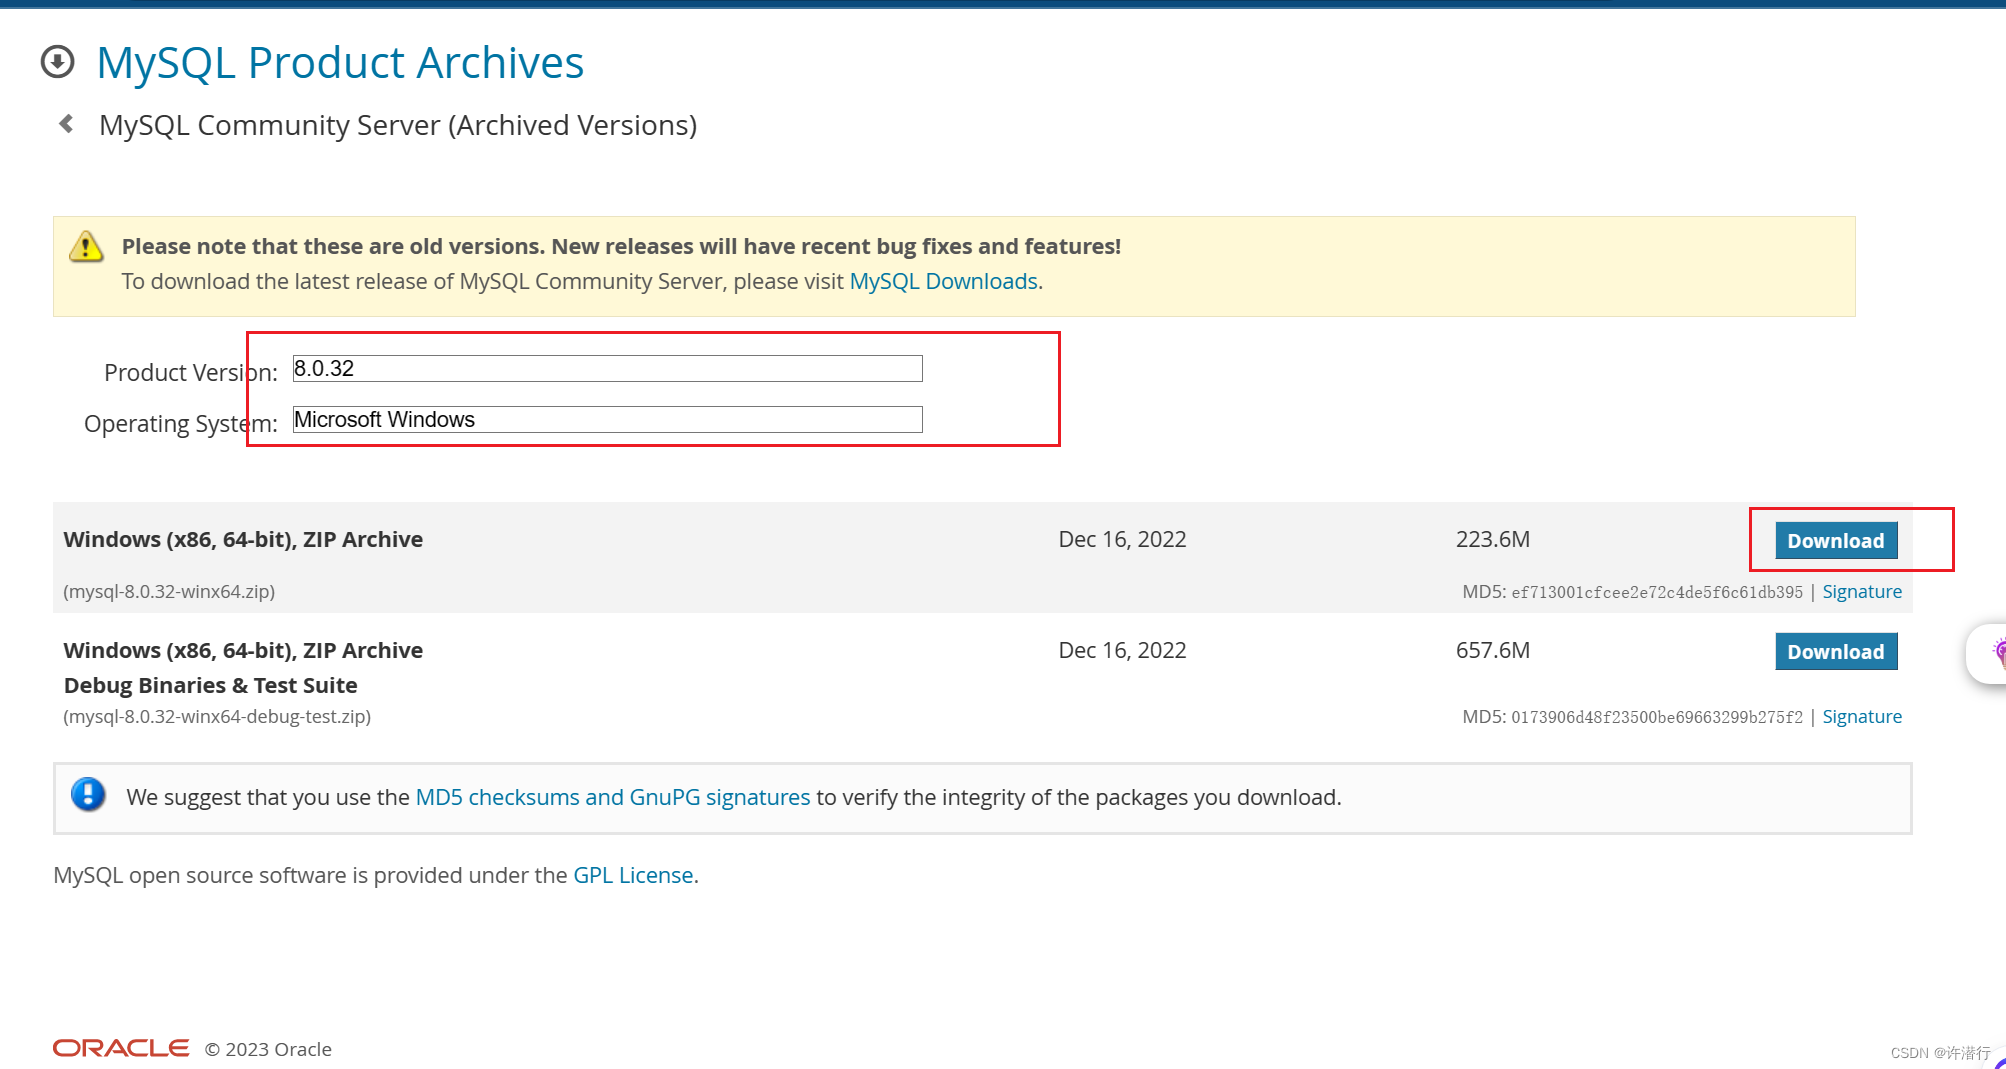Screen dimensions: 2006x1069
Task: Click the download circle icon beside the page title
Action: tap(58, 62)
